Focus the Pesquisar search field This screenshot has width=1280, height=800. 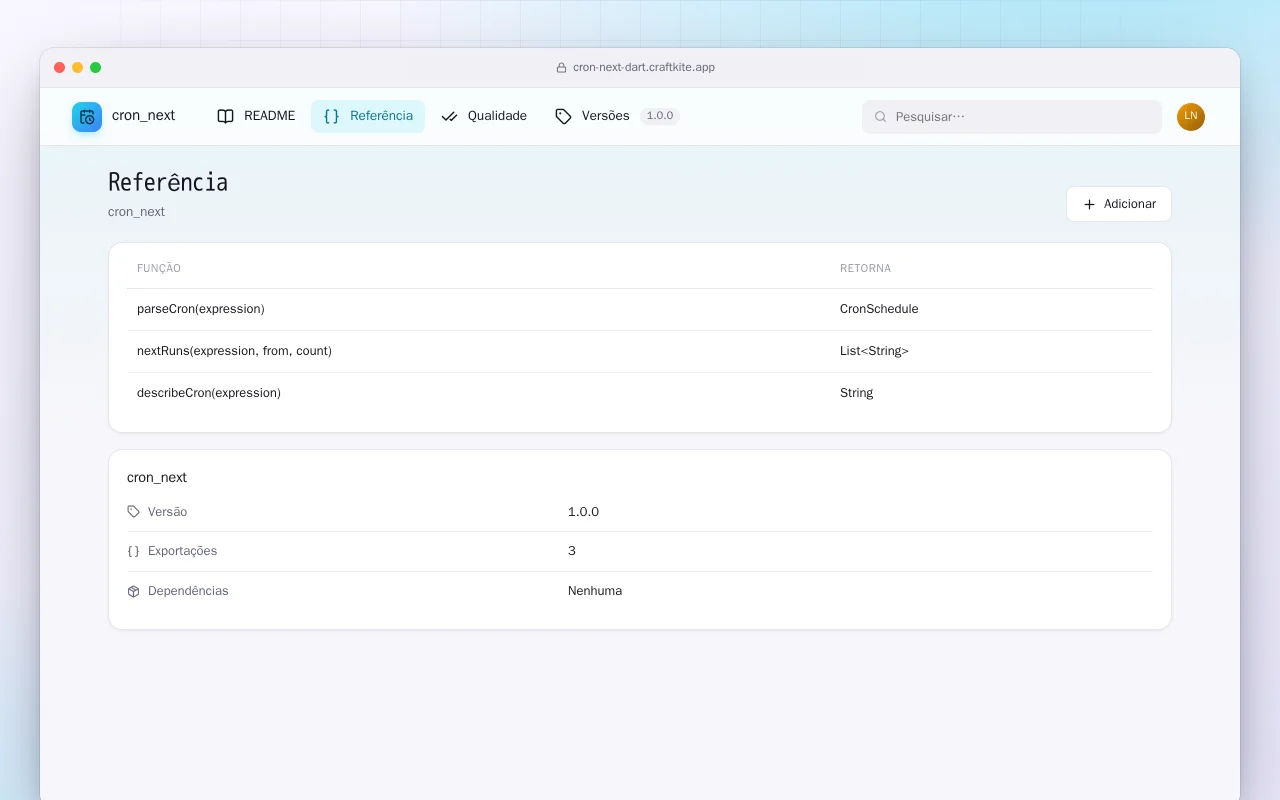coord(1012,117)
